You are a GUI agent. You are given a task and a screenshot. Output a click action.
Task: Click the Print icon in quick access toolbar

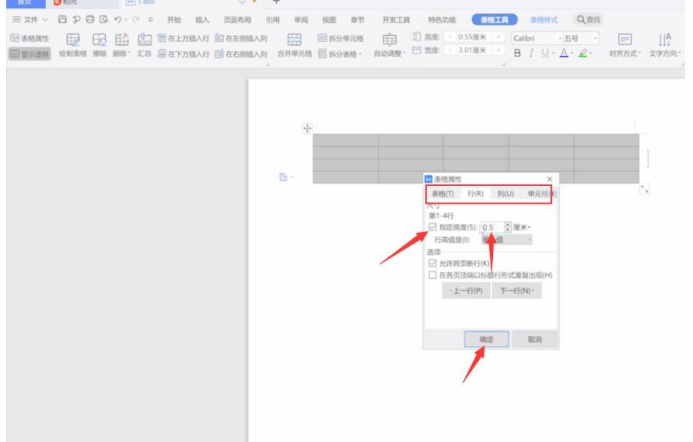pyautogui.click(x=90, y=19)
